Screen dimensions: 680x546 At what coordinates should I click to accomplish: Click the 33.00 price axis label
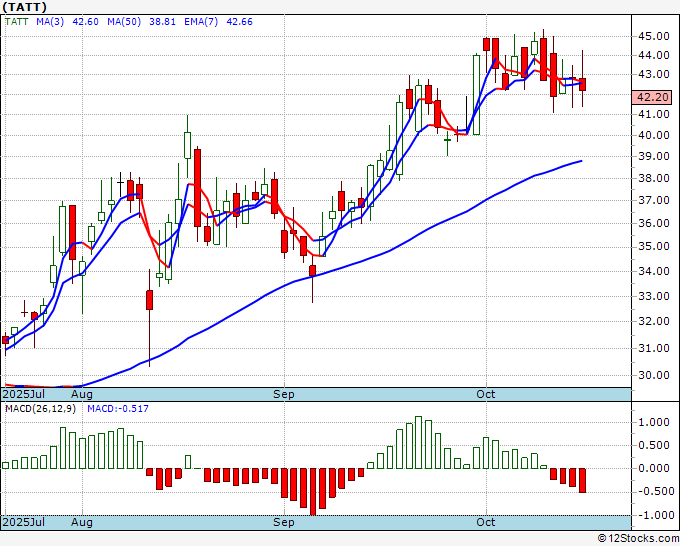pyautogui.click(x=654, y=296)
